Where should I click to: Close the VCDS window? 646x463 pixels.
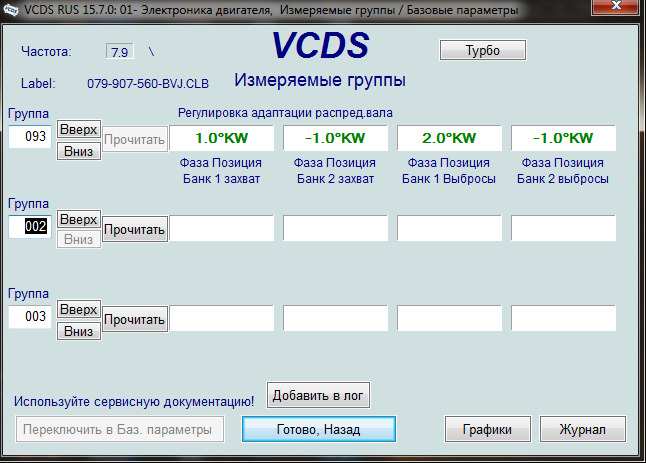coord(616,7)
